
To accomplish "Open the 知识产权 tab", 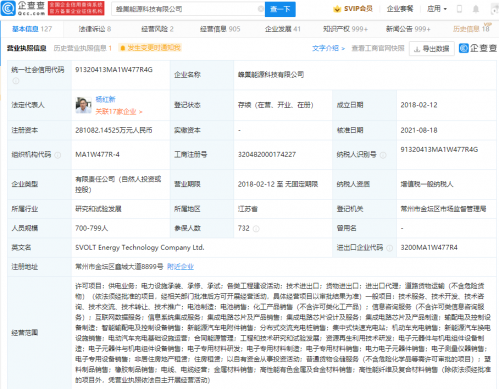I will pyautogui.click(x=345, y=29).
